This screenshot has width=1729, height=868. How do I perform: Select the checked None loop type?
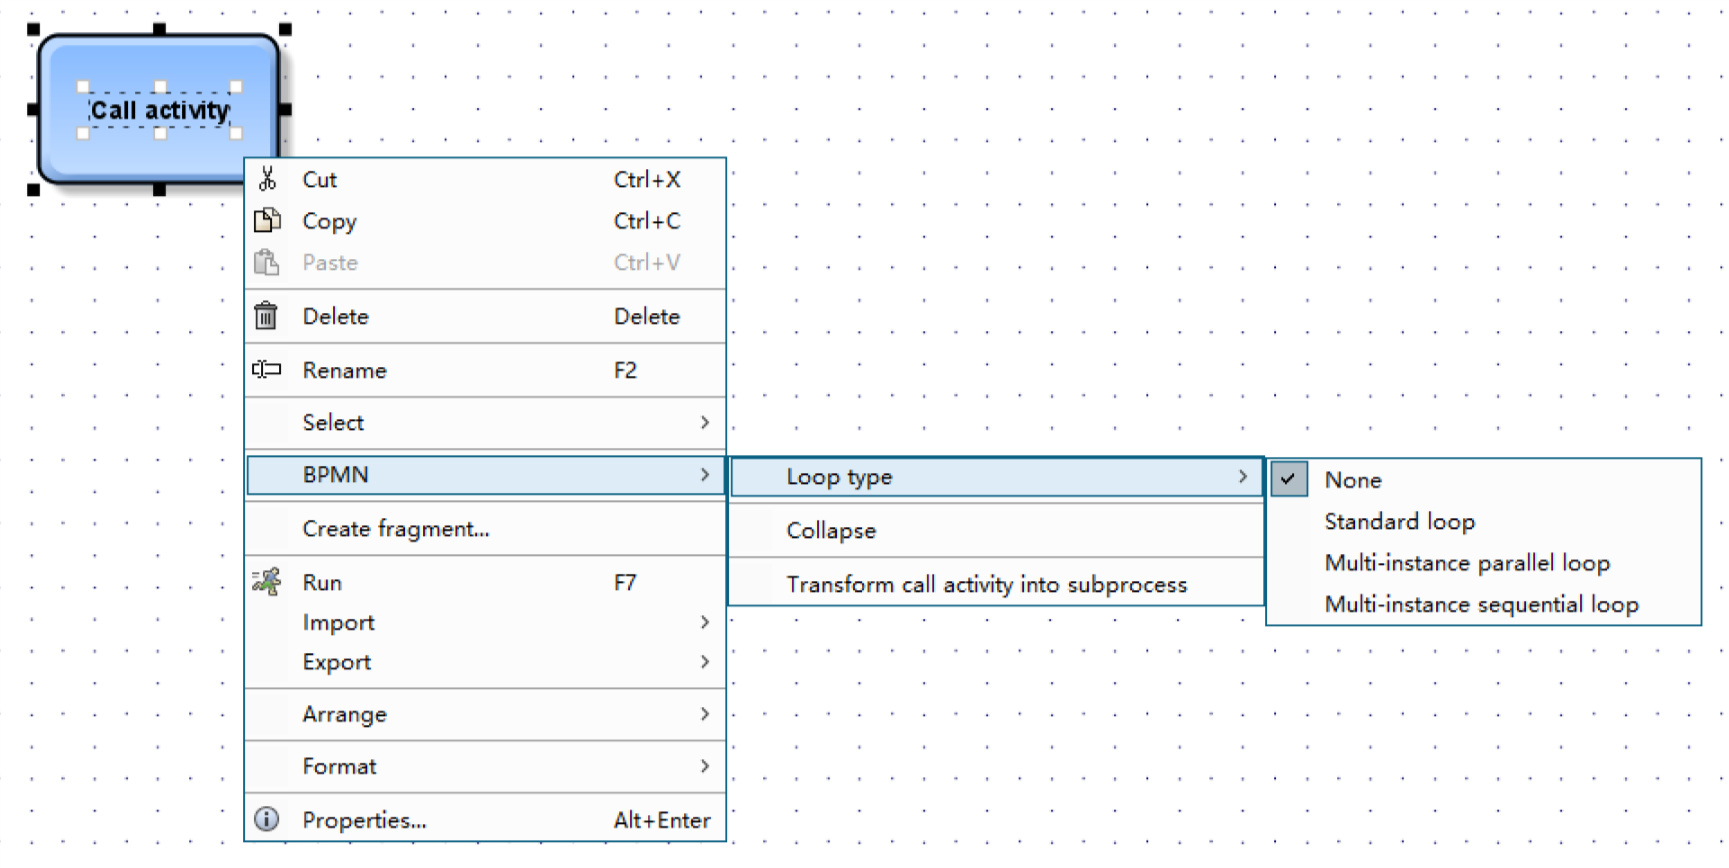tap(1353, 480)
